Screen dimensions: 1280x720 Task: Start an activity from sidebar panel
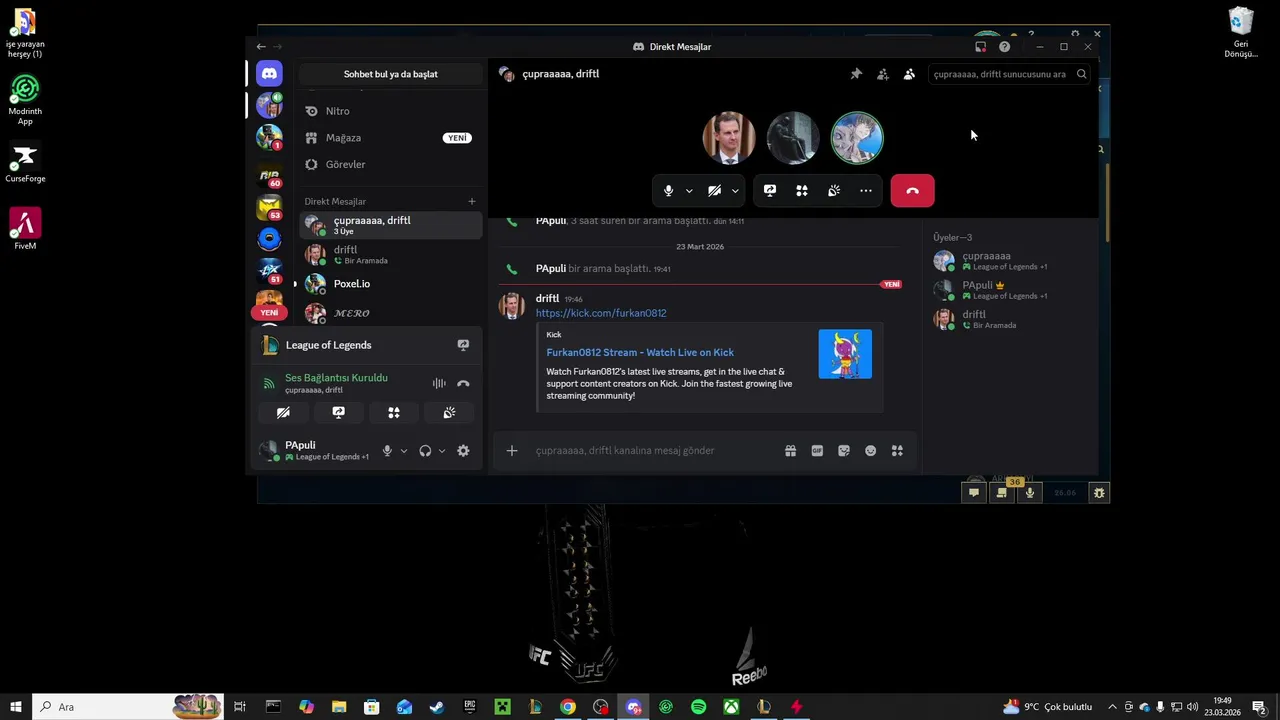click(394, 412)
